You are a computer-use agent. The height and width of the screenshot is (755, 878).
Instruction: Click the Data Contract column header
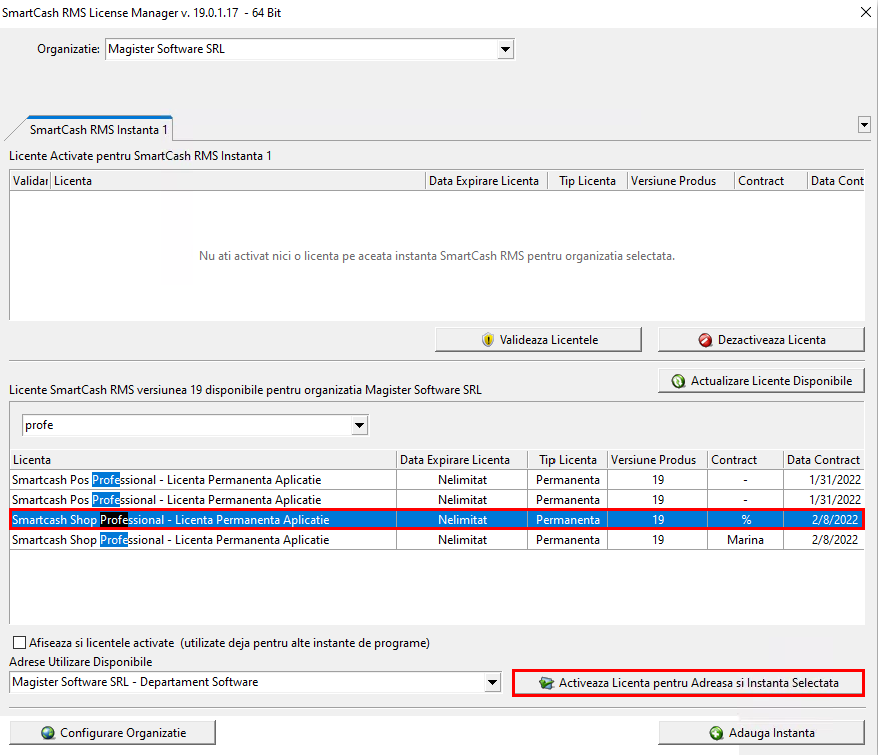click(824, 460)
